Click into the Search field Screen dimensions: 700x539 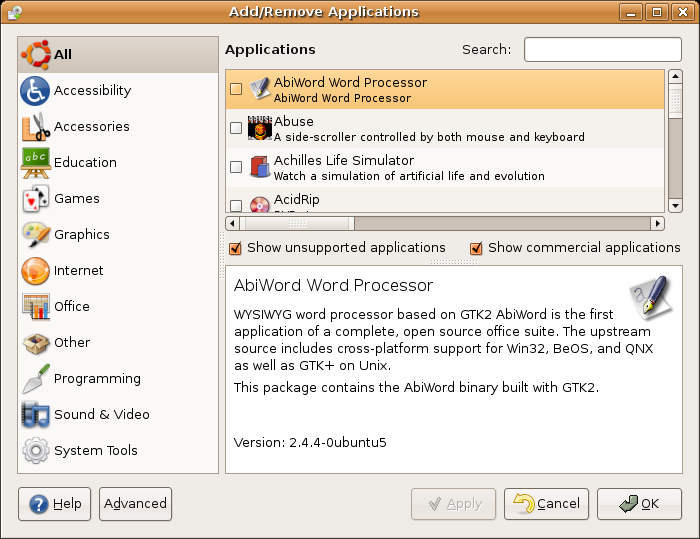603,49
